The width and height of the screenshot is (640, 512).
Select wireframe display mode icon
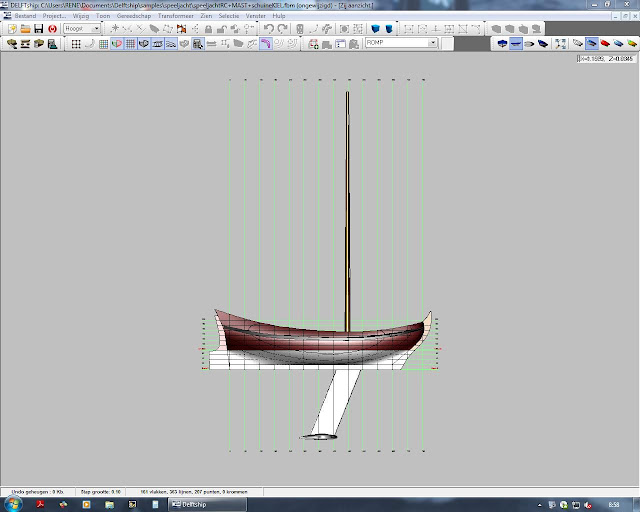578,43
